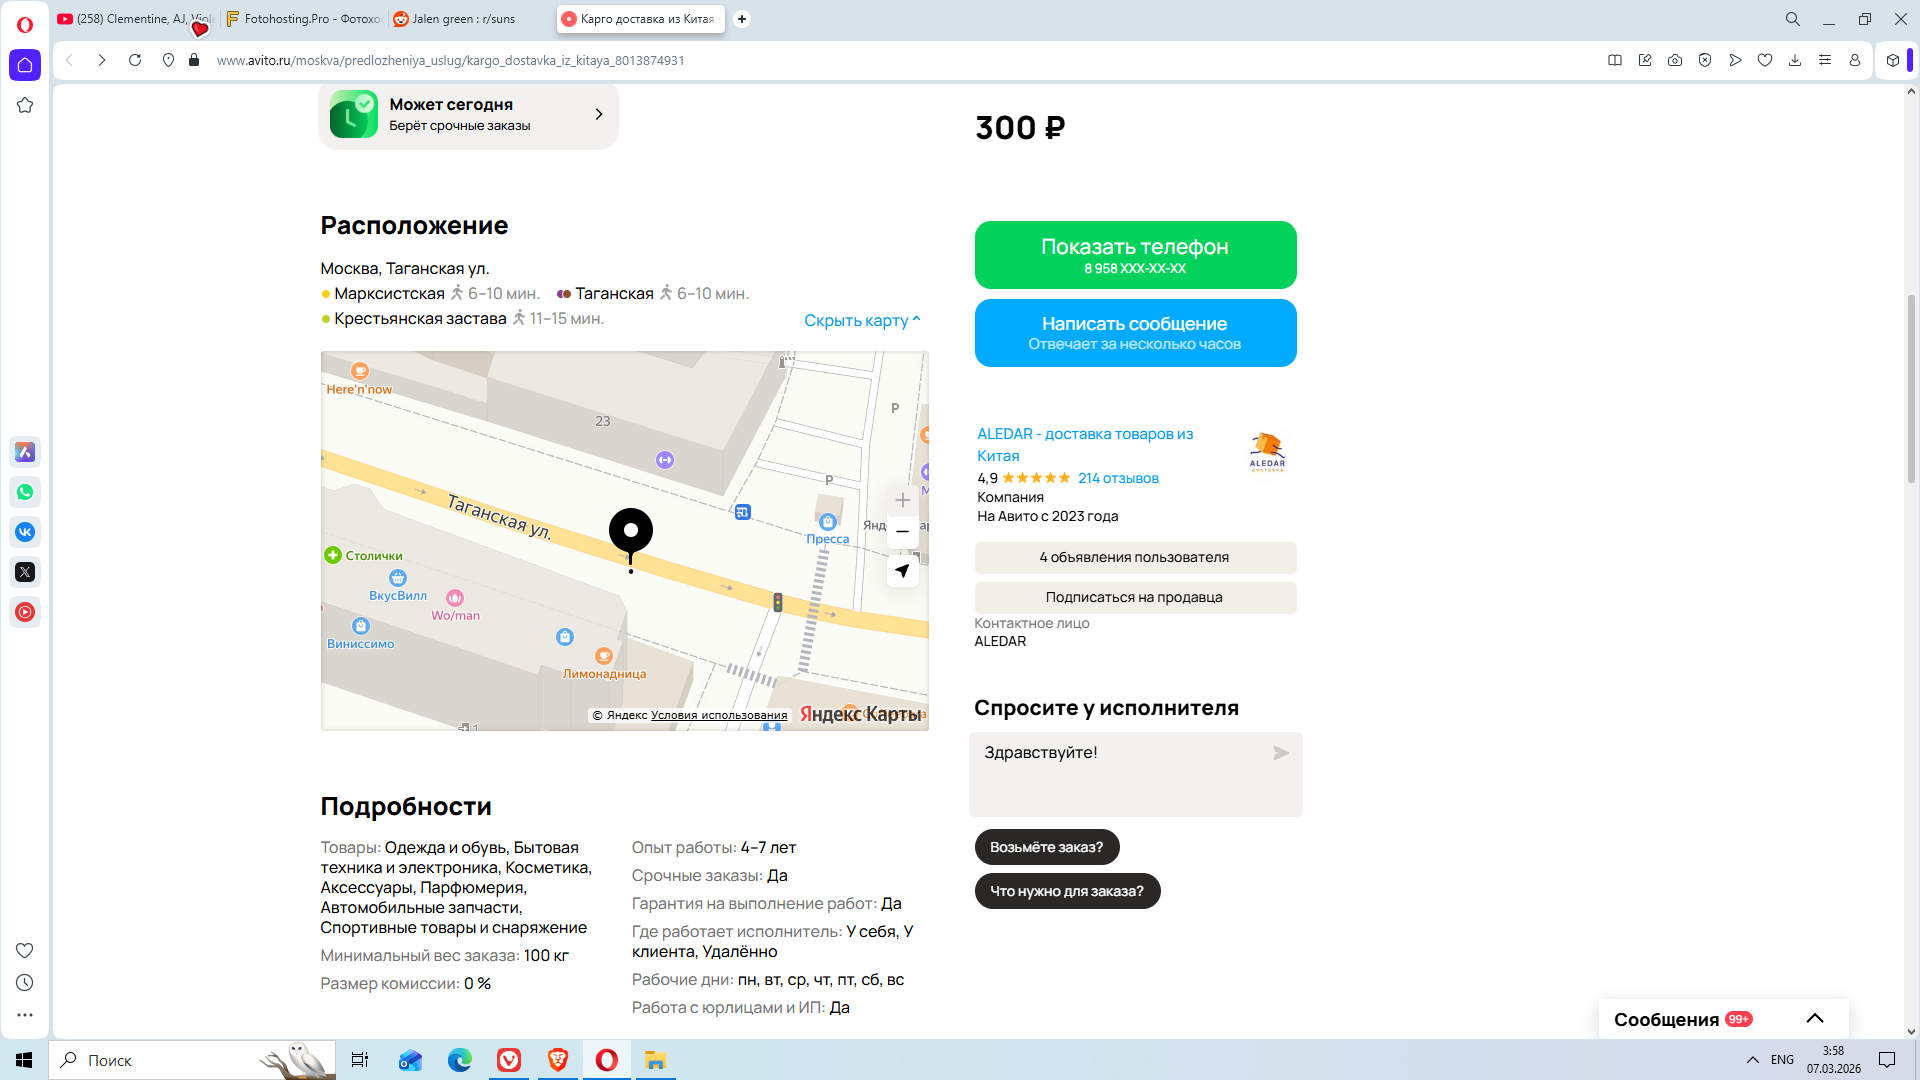1920x1080 pixels.
Task: Reload the page in Opera
Action: 135,60
